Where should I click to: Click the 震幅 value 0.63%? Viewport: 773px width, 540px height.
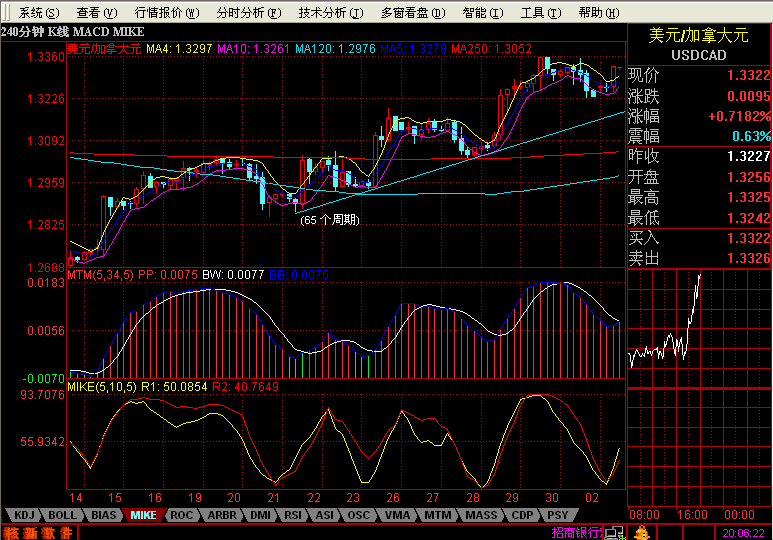point(751,136)
